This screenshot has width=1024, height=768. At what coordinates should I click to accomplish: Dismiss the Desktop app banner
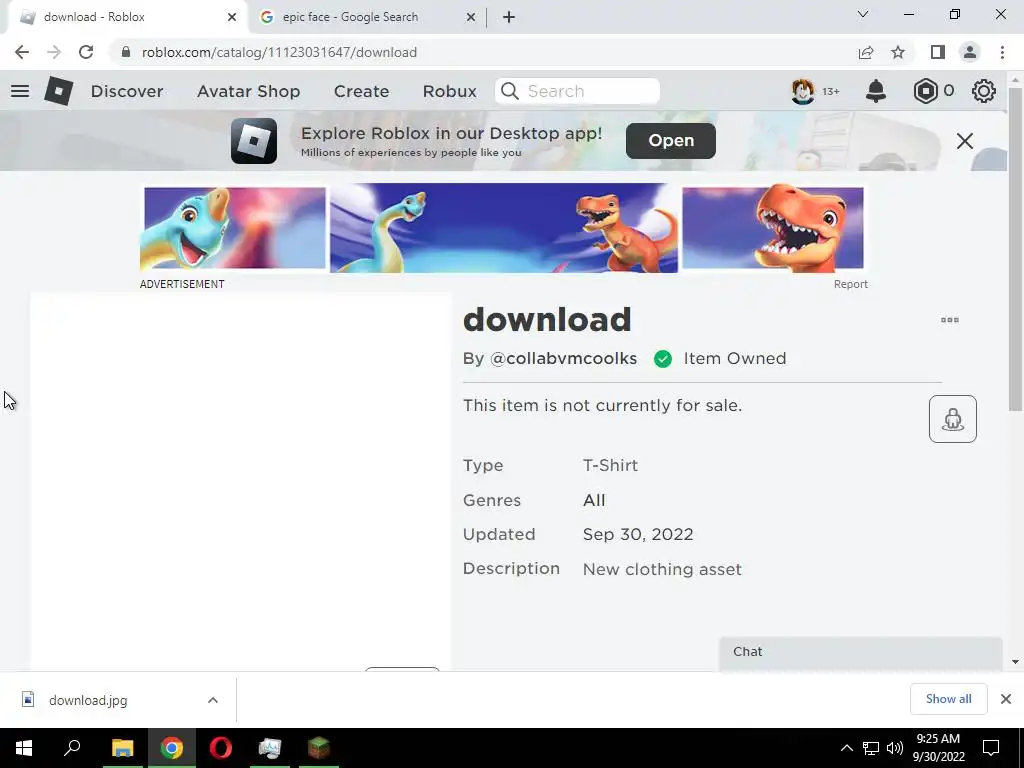(965, 141)
